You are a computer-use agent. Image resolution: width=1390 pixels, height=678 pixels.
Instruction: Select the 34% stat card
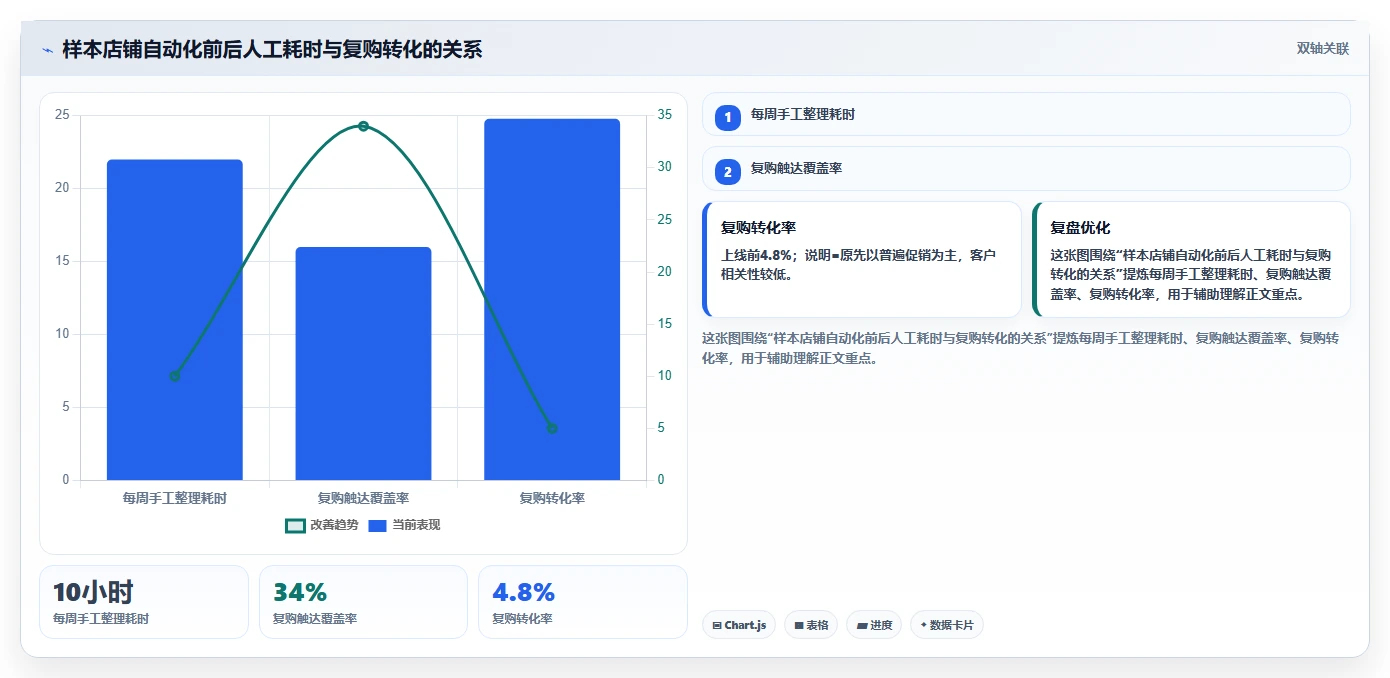(363, 602)
